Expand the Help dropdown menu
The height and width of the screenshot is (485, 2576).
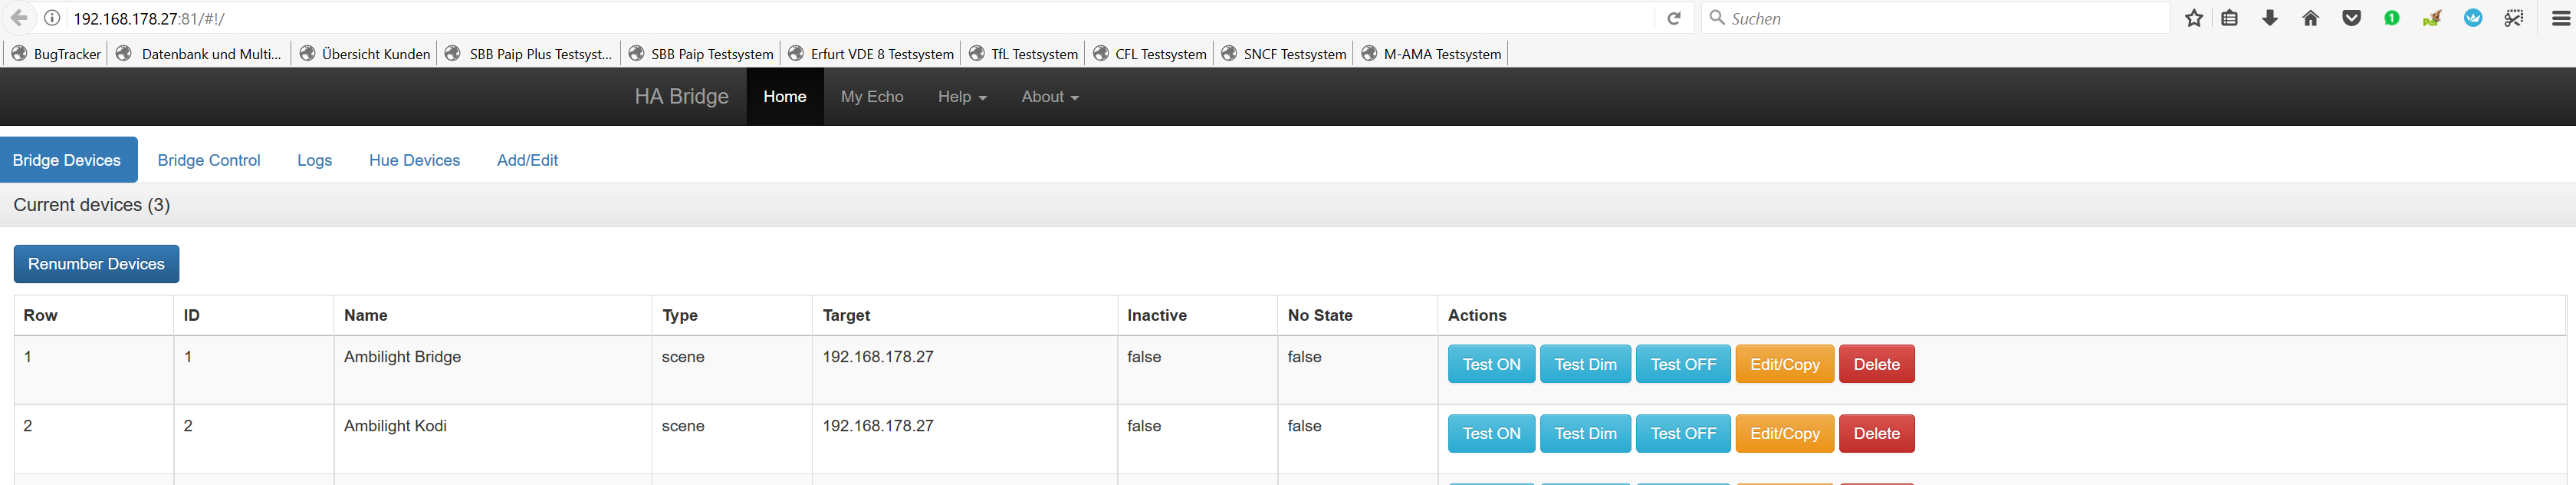[961, 97]
